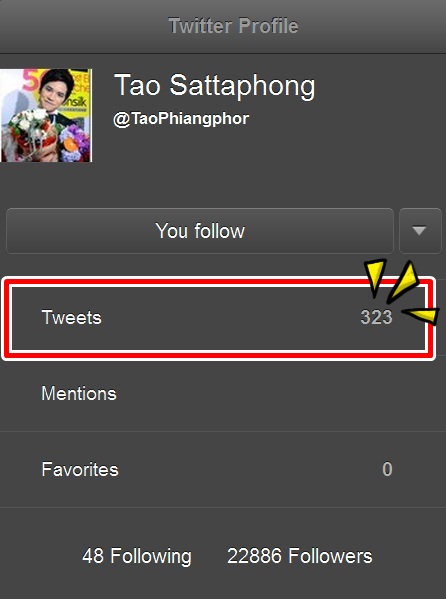
Task: Select the Favorites label text
Action: click(80, 469)
